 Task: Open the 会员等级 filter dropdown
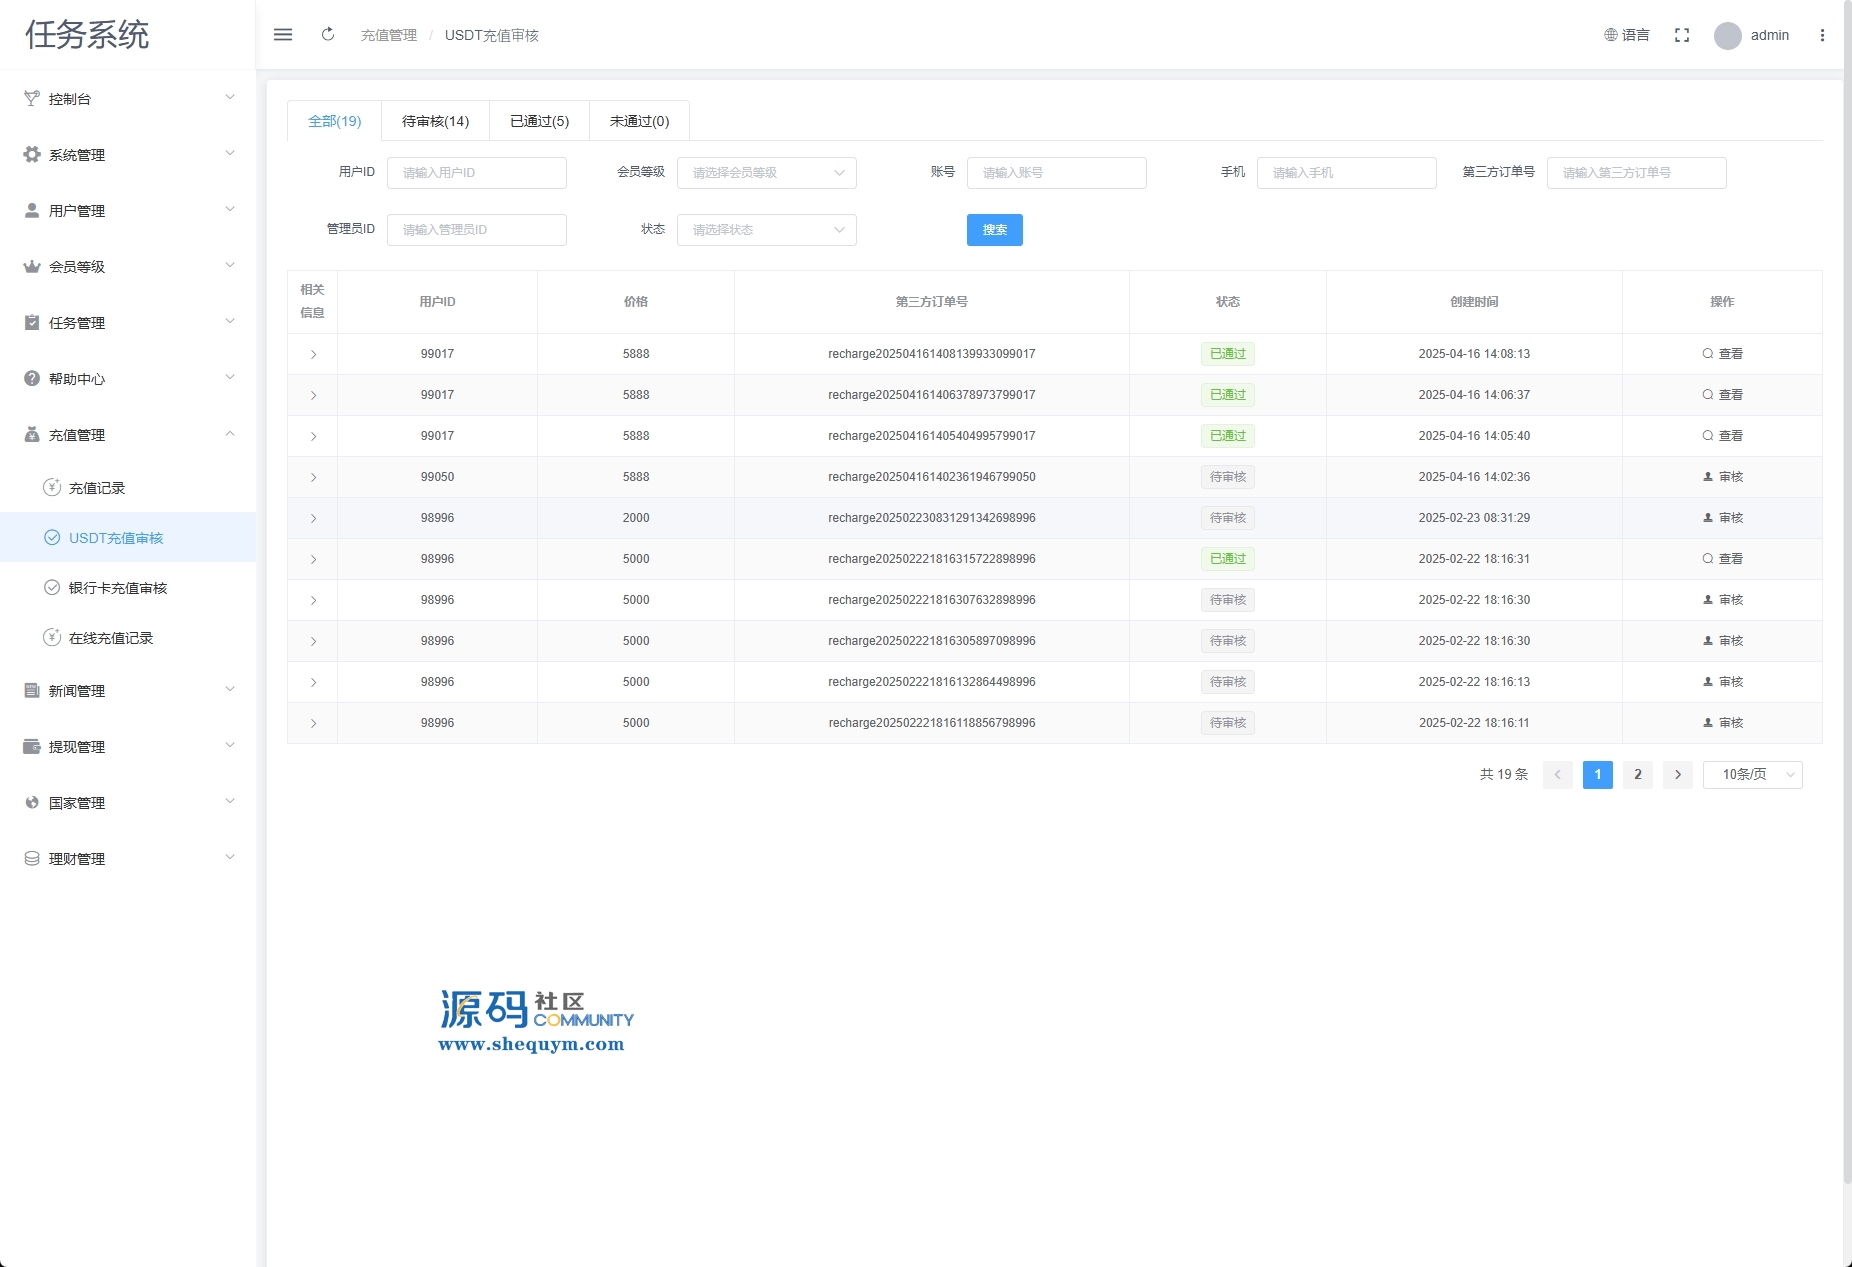(x=766, y=173)
